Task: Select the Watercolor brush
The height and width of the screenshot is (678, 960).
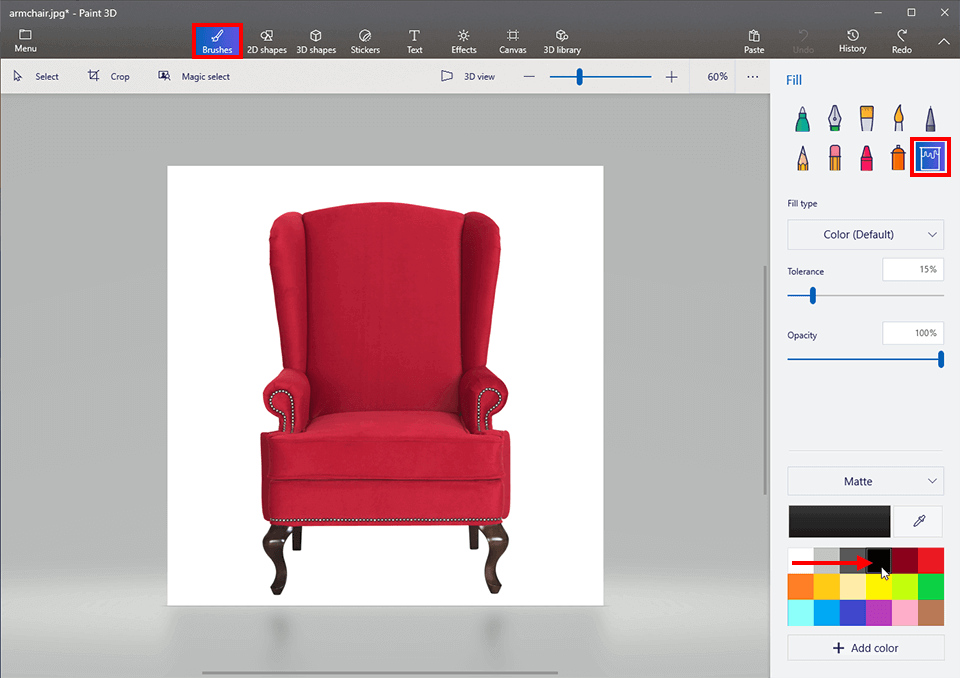Action: click(x=898, y=118)
